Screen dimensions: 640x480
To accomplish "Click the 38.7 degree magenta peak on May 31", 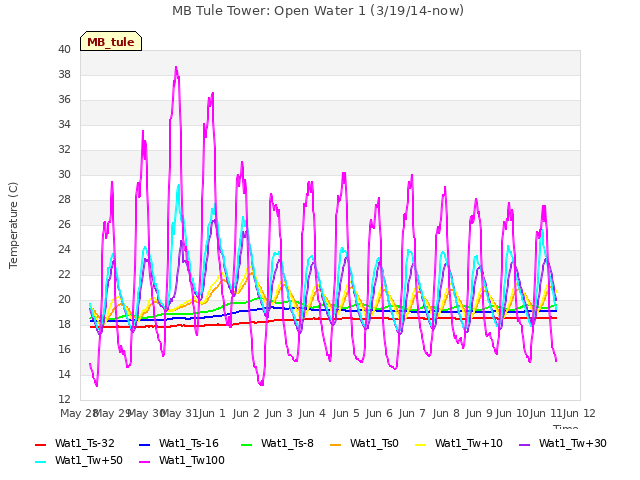I will [176, 67].
